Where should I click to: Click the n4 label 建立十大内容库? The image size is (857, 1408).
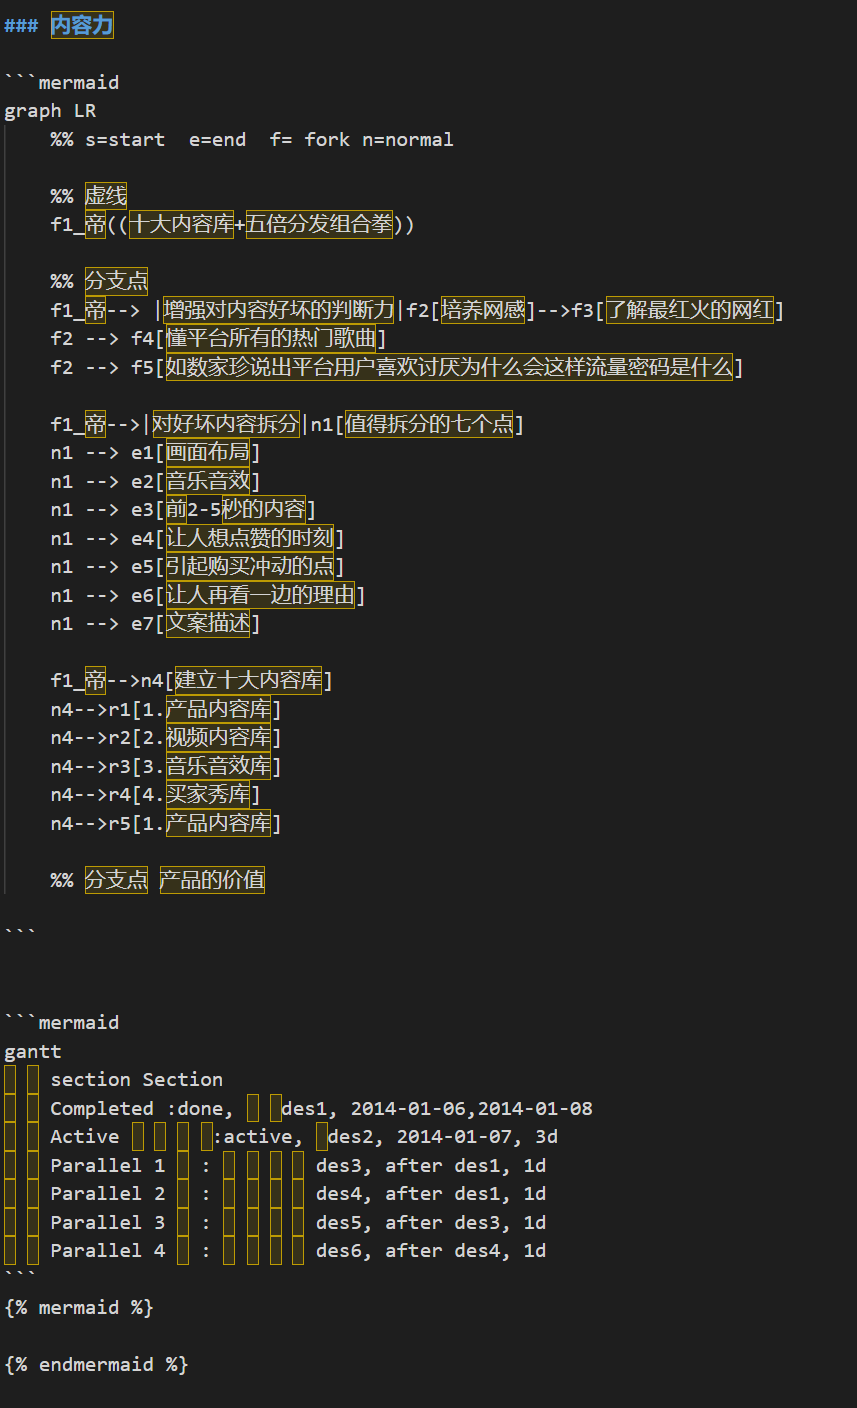pos(249,681)
